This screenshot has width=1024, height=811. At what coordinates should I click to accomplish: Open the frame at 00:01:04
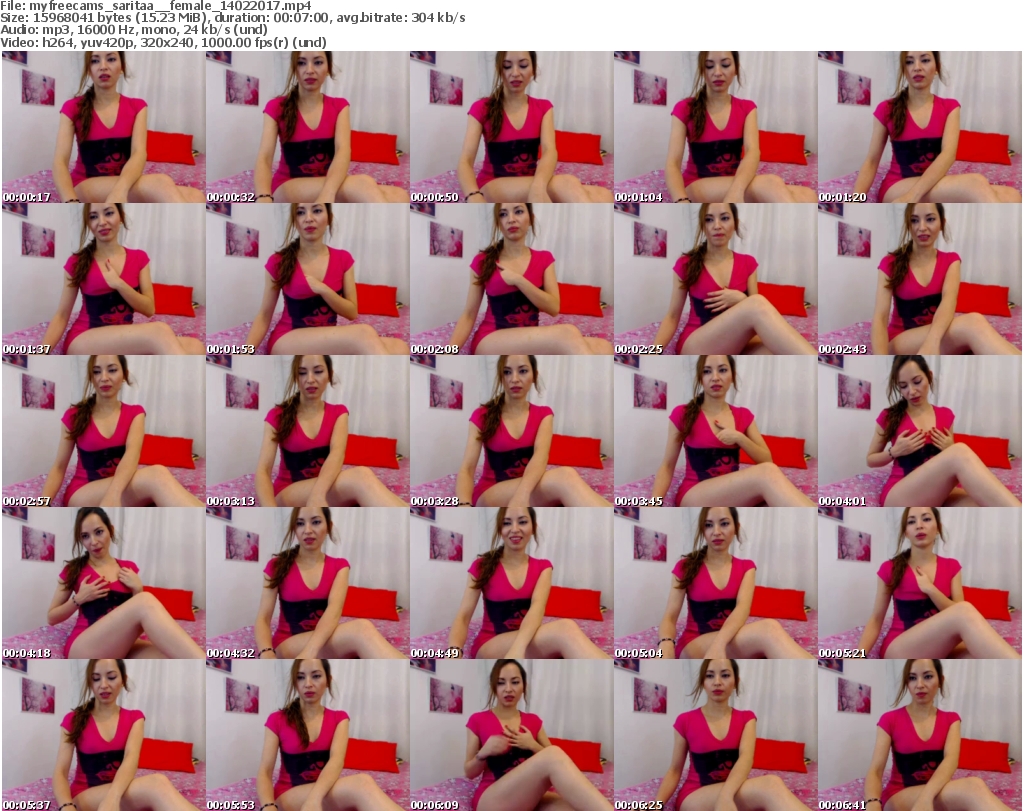coord(715,127)
